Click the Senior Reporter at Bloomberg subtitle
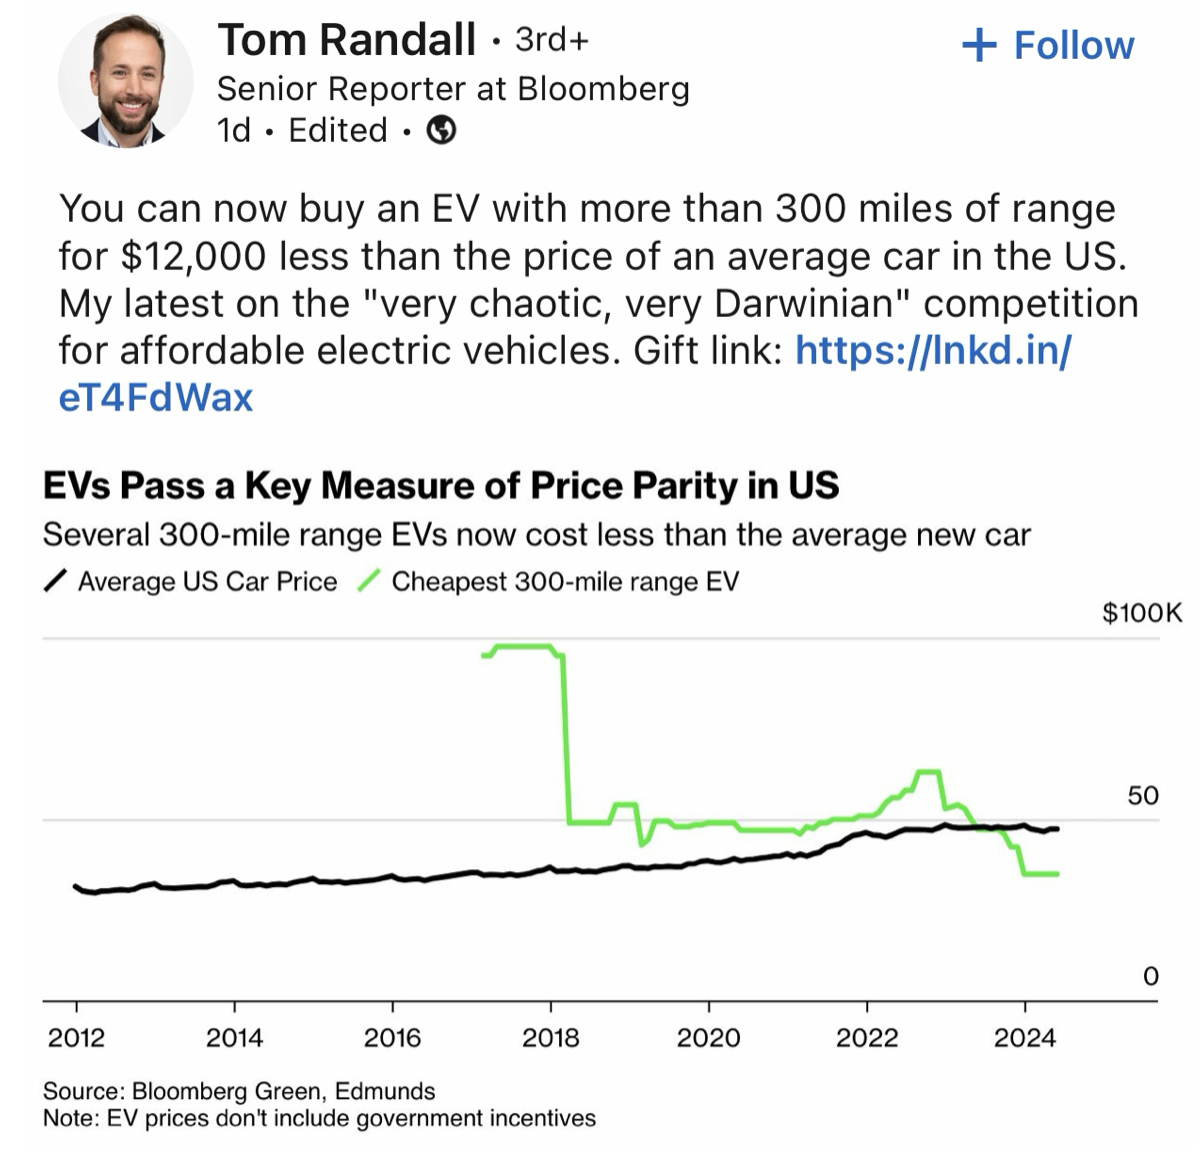1202x1152 pixels. [x=453, y=89]
